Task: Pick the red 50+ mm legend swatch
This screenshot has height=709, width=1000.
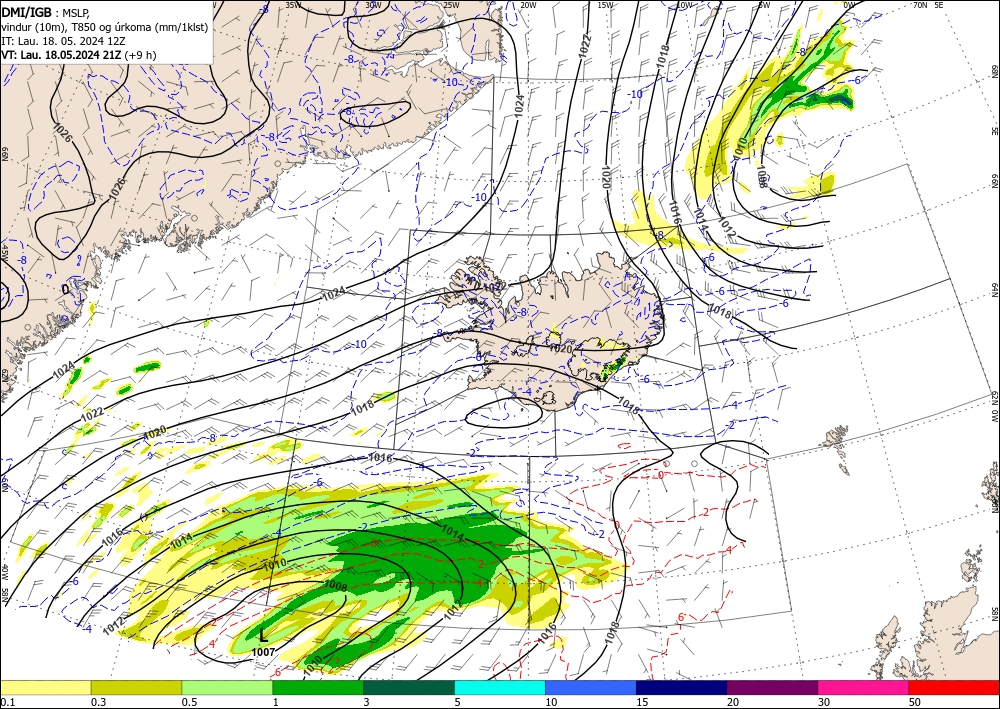Action: pos(954,688)
